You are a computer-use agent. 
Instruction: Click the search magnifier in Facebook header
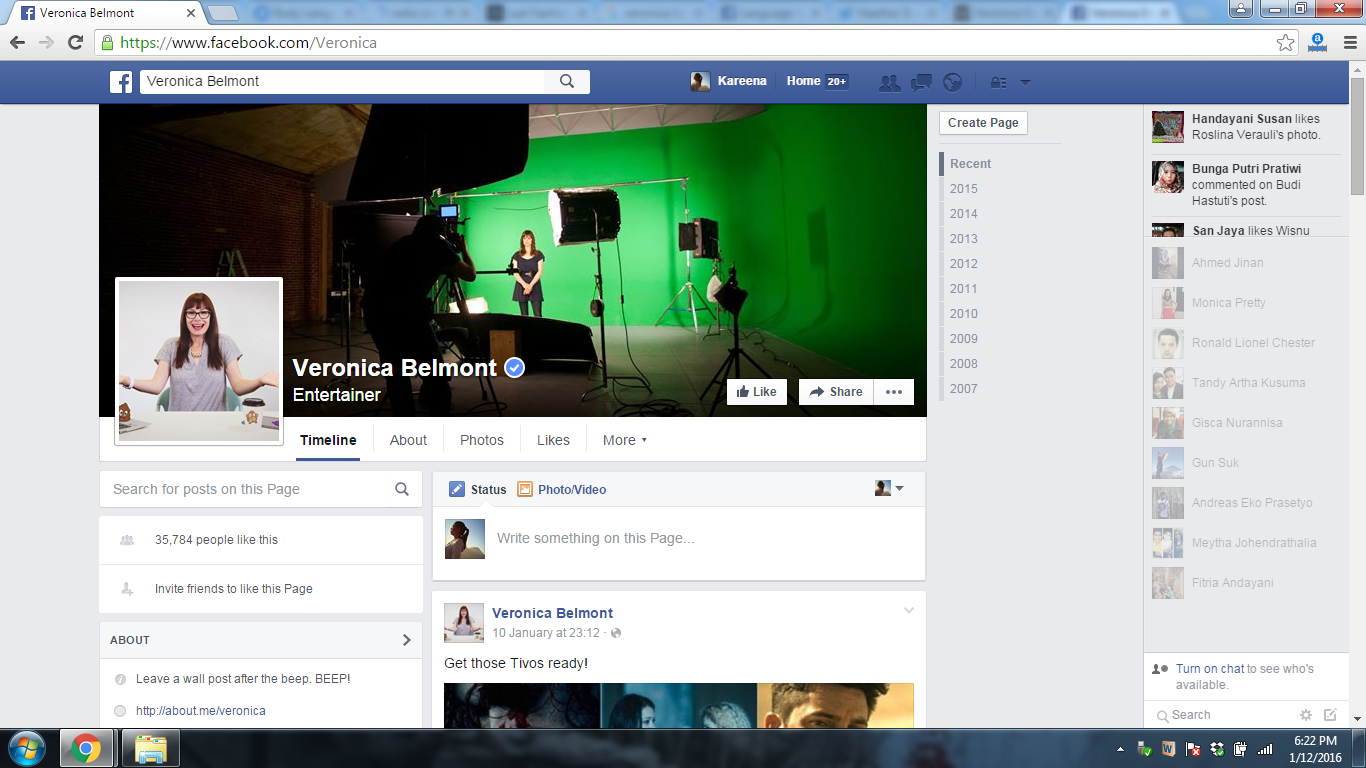point(567,82)
